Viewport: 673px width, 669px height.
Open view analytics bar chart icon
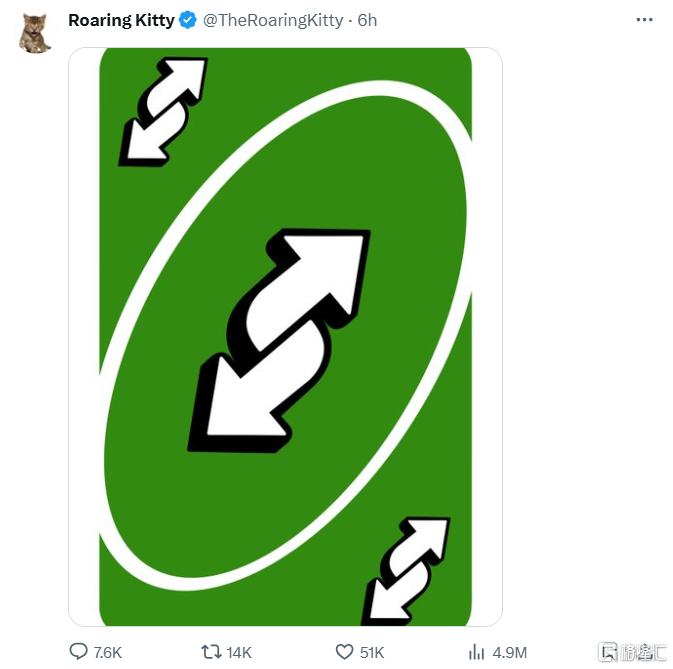point(477,652)
